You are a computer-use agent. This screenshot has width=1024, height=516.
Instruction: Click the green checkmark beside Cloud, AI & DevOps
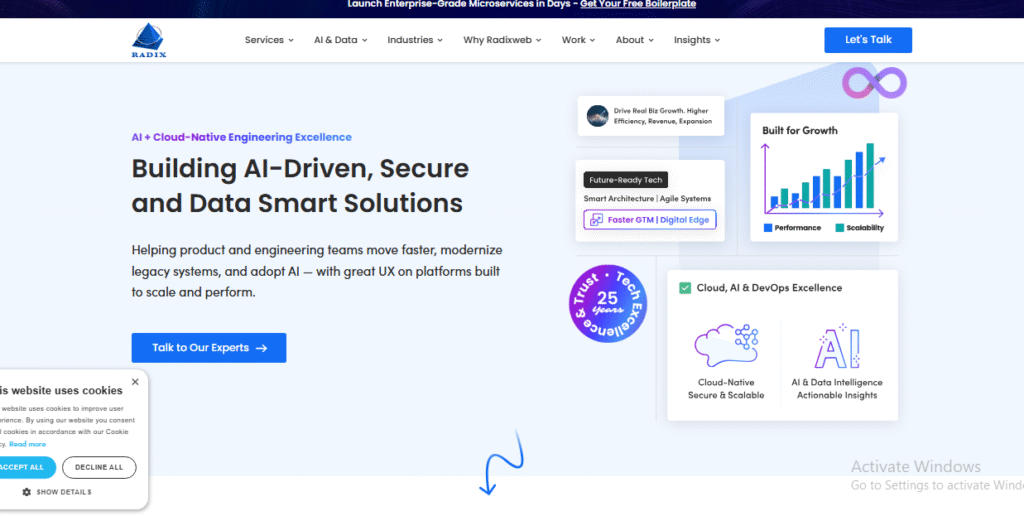[x=685, y=287]
